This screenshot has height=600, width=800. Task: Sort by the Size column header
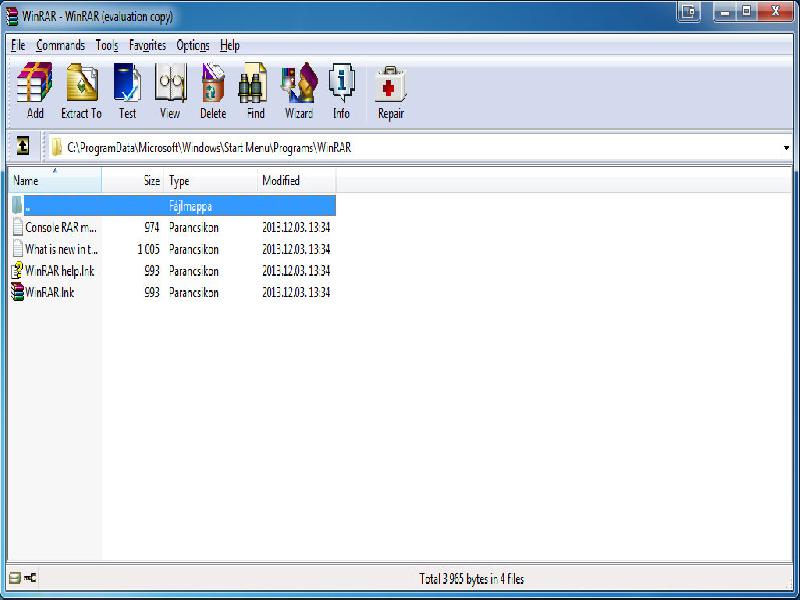pos(132,180)
